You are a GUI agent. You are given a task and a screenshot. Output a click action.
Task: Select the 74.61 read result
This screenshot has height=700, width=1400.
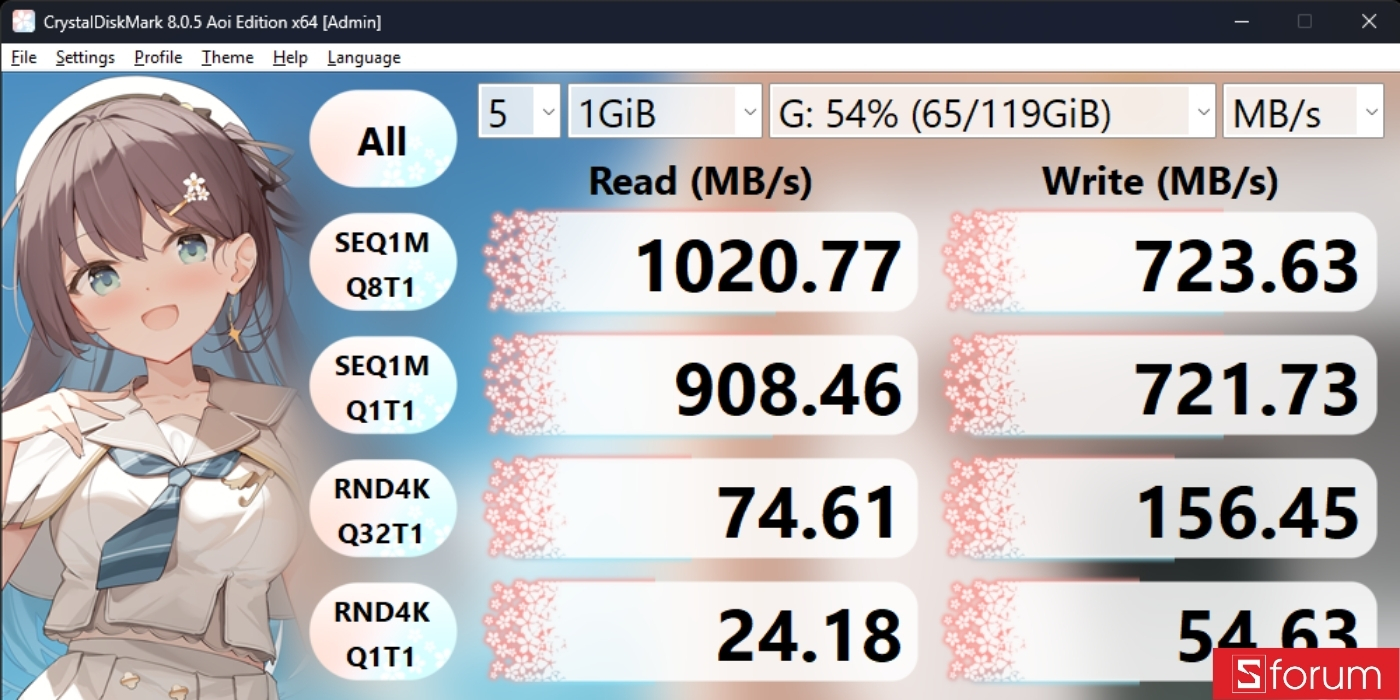701,509
